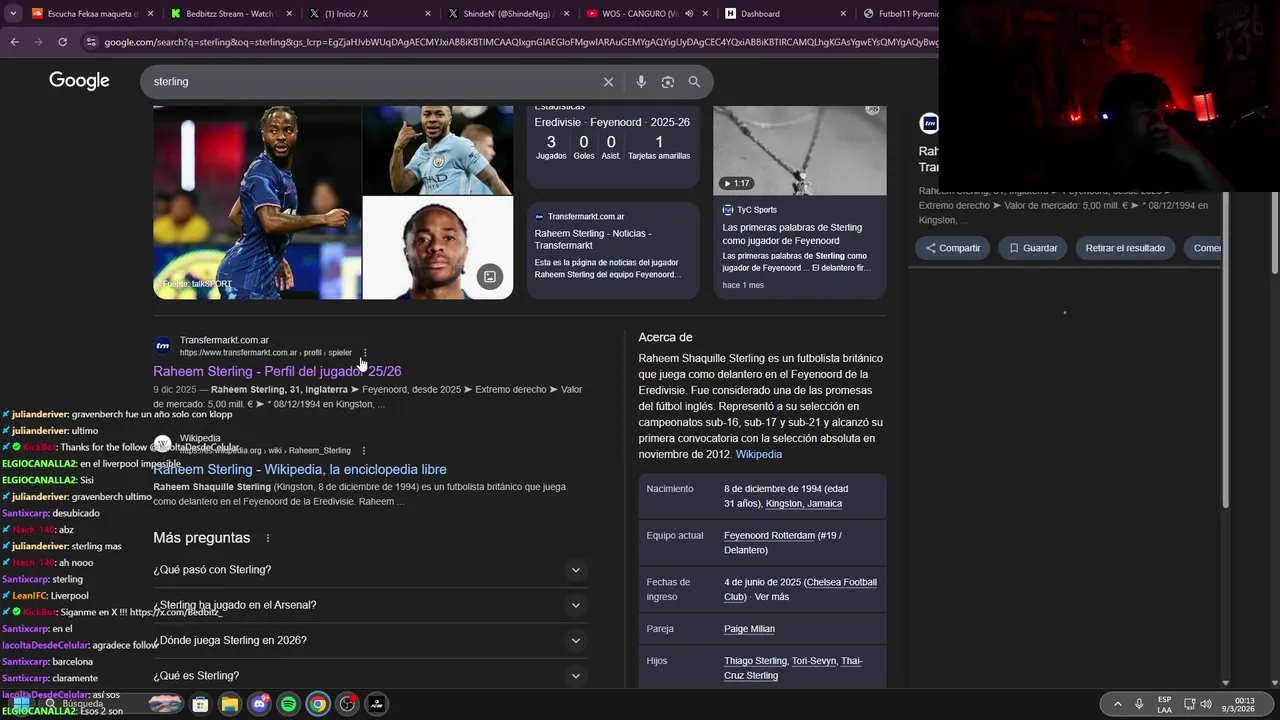Go back with the browser back arrow
Viewport: 1280px width, 720px height.
pyautogui.click(x=14, y=42)
